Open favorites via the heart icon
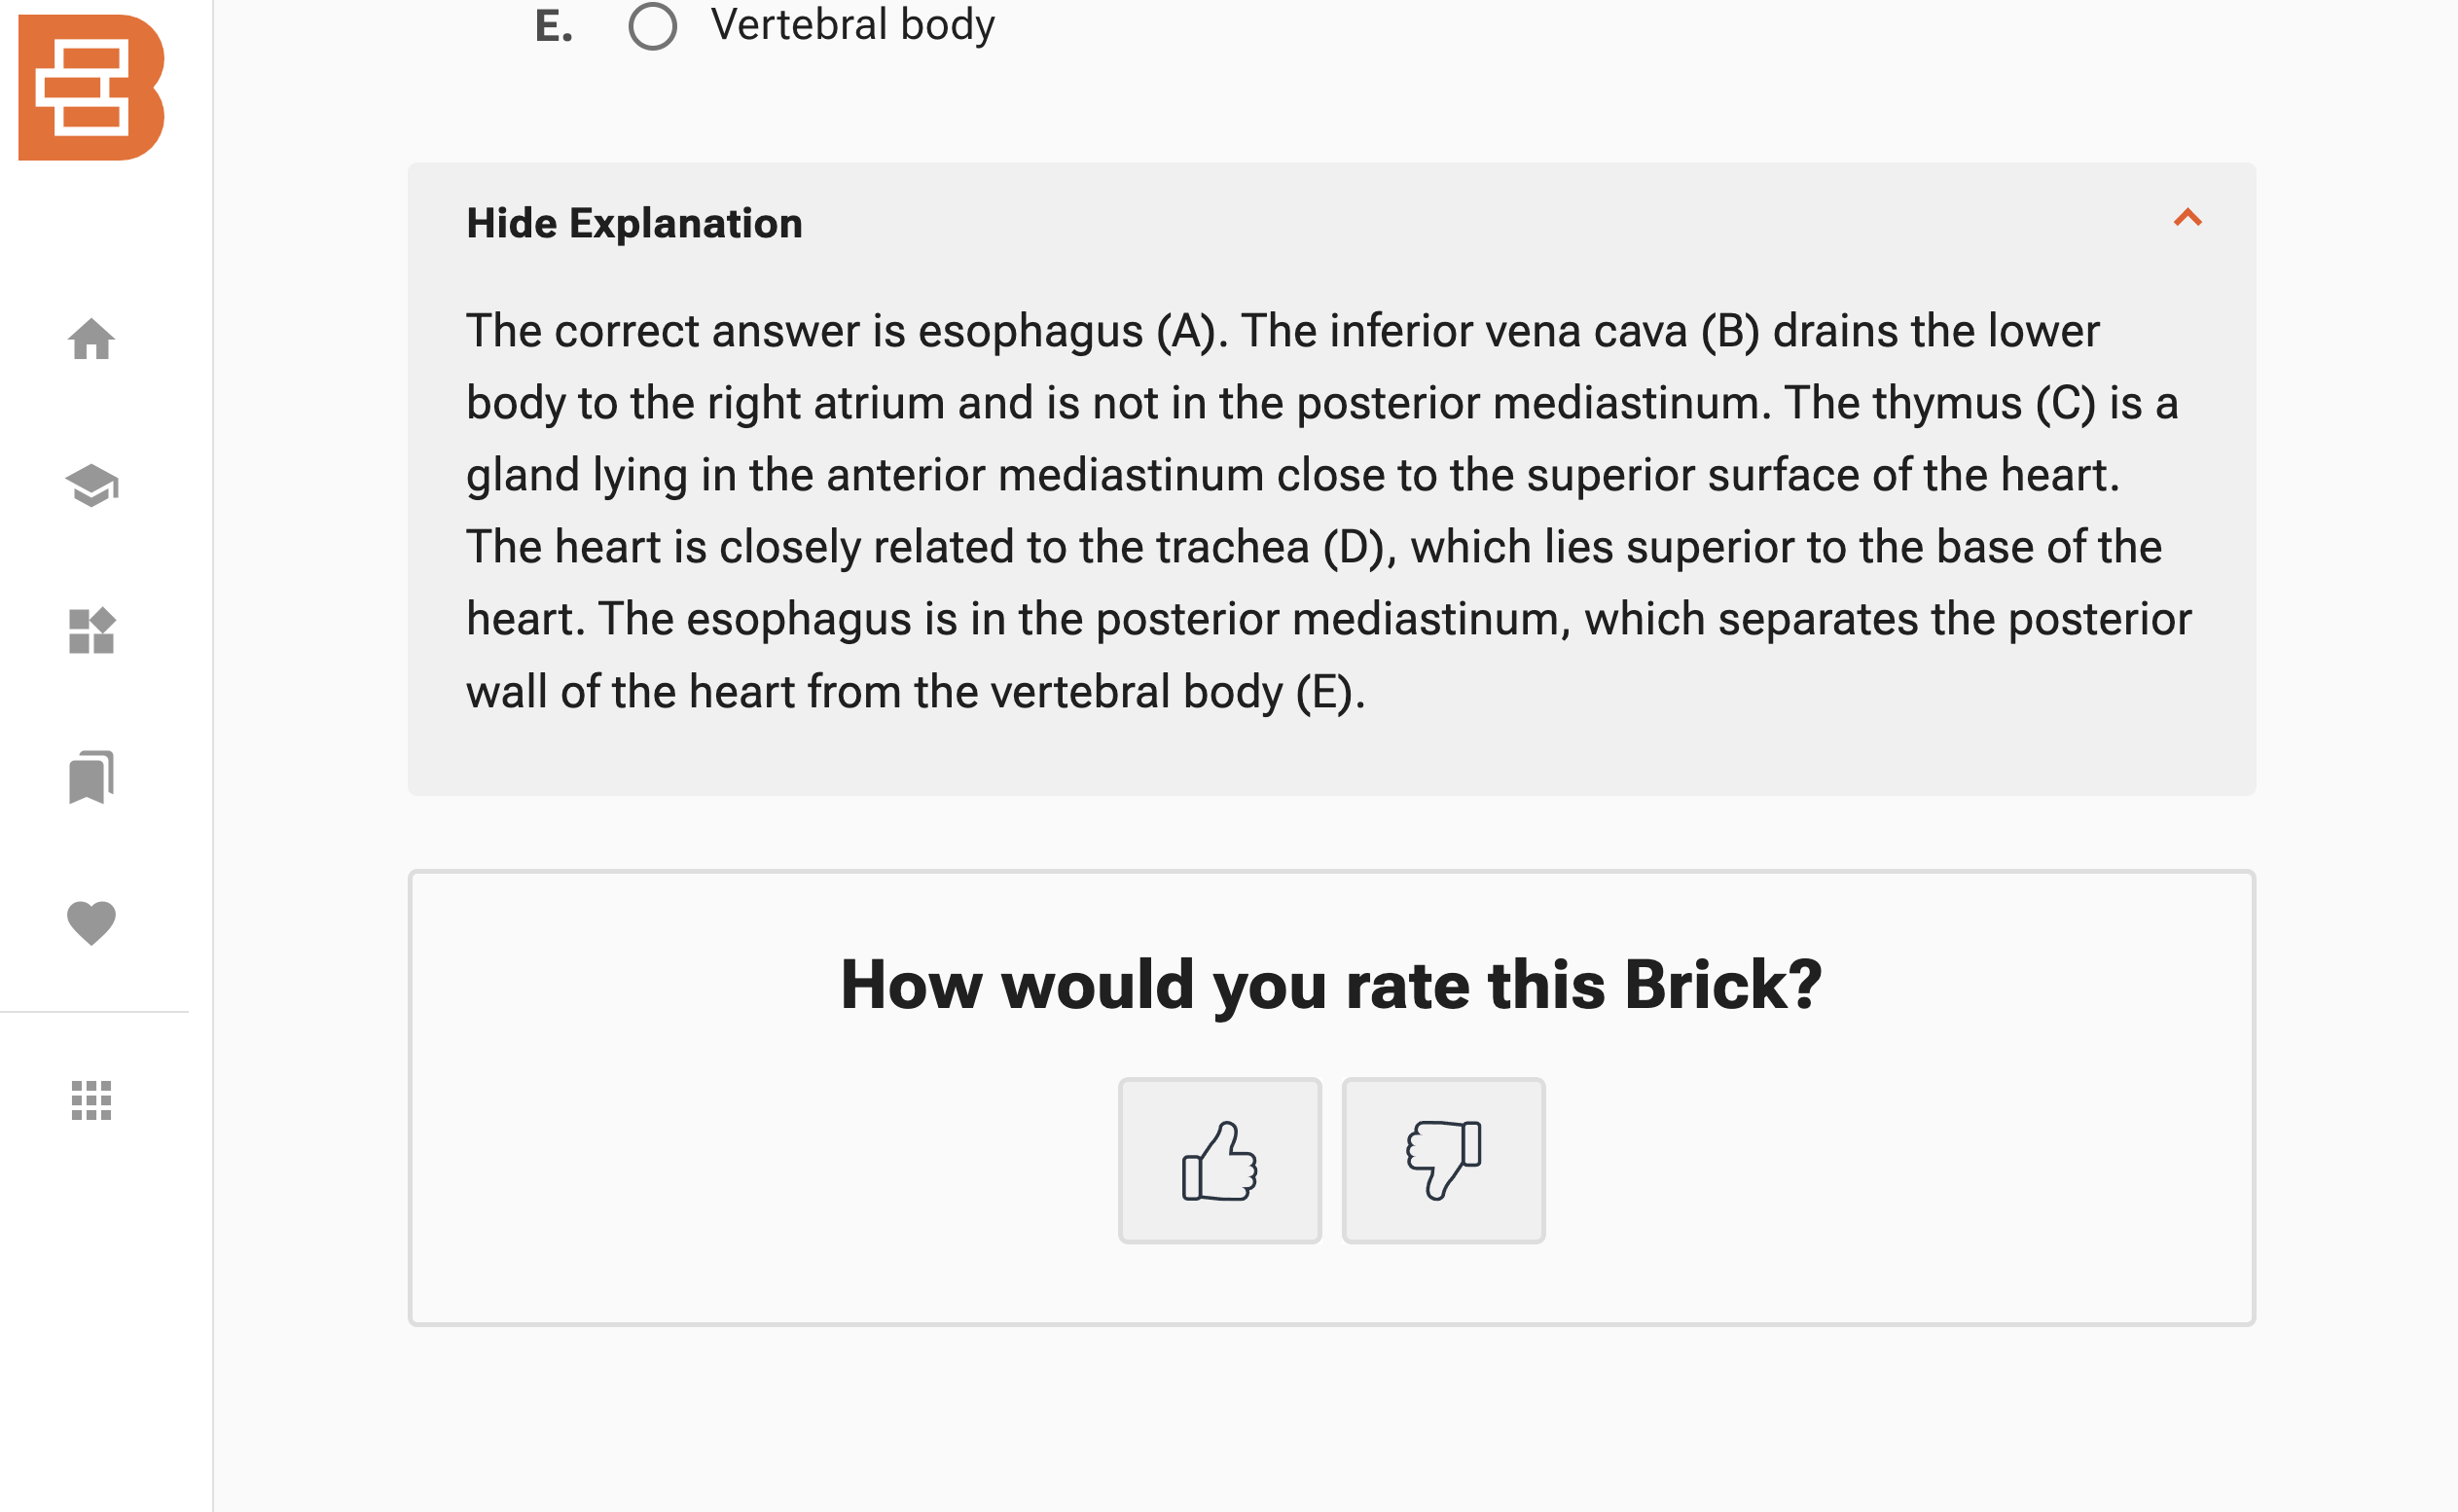The image size is (2458, 1512). 91,923
